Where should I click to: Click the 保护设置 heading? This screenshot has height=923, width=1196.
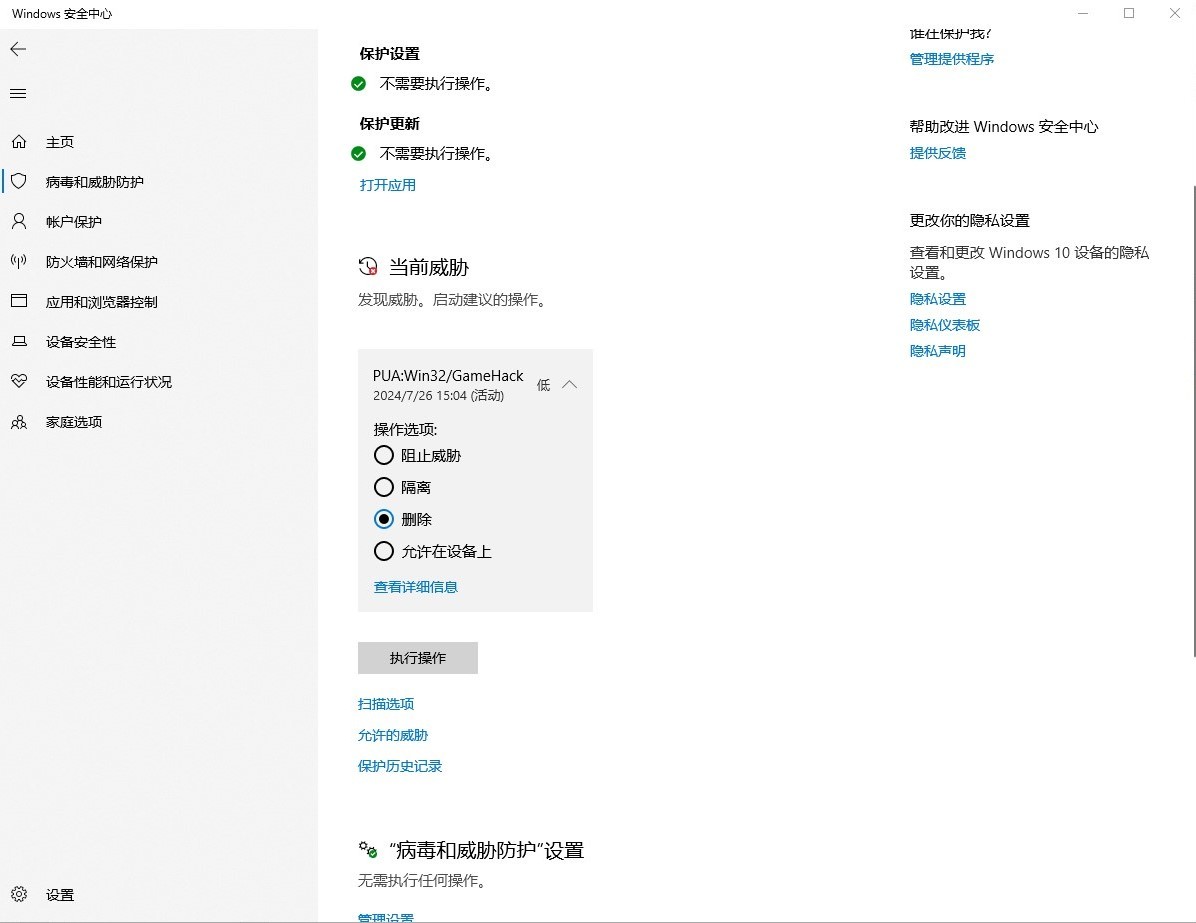coord(390,53)
